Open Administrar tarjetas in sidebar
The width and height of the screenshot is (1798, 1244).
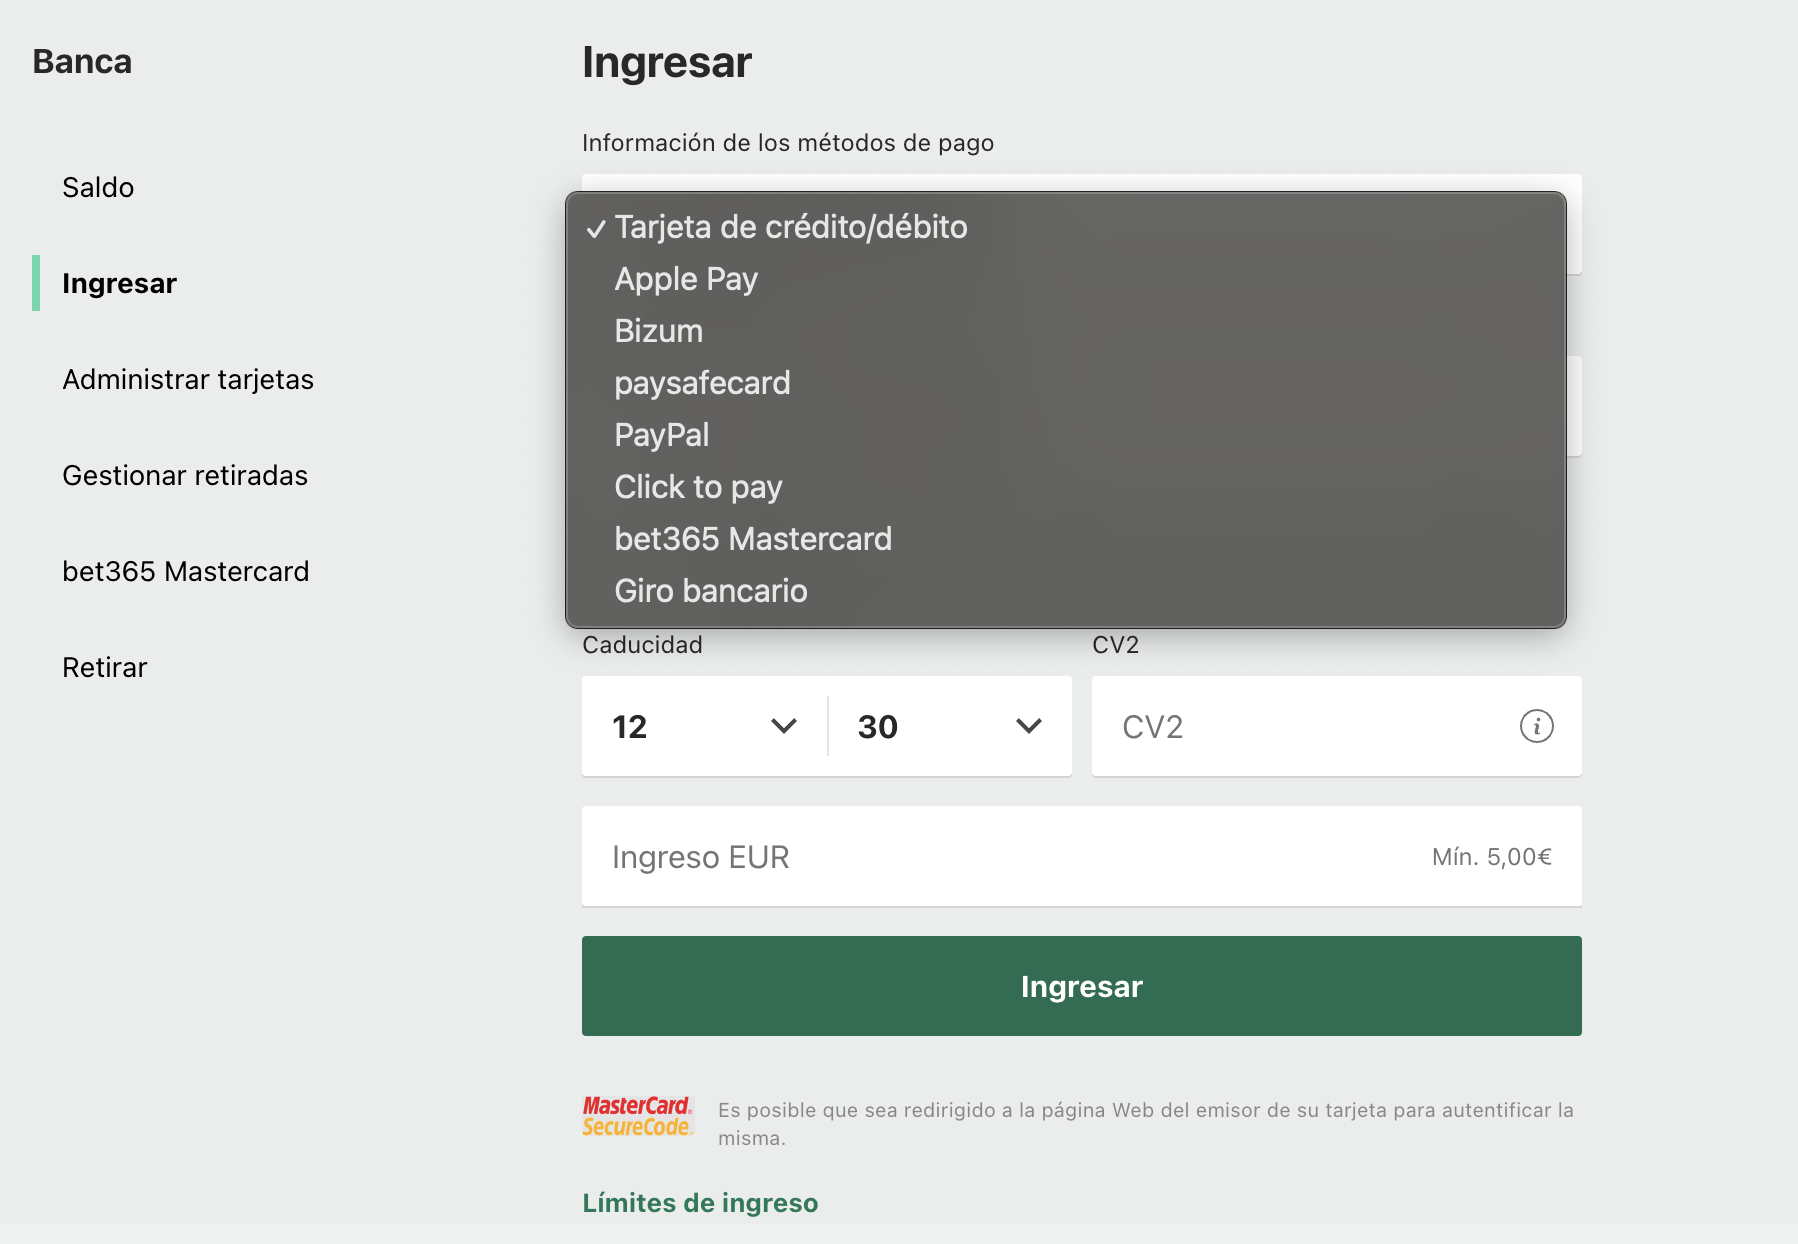[188, 379]
